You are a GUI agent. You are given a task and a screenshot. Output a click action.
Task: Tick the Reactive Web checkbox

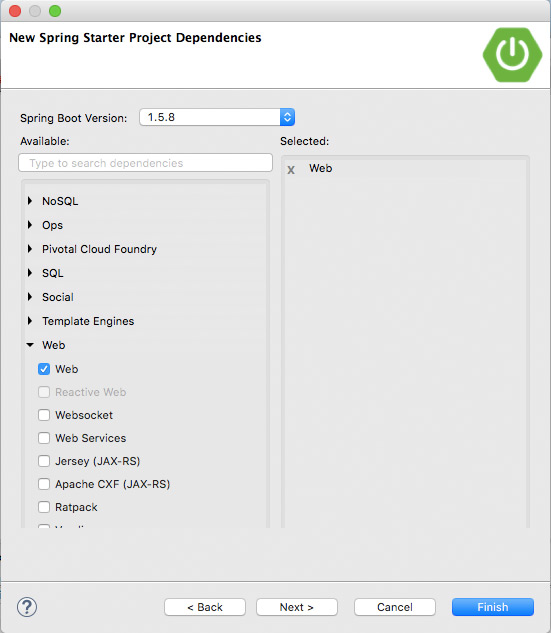44,392
